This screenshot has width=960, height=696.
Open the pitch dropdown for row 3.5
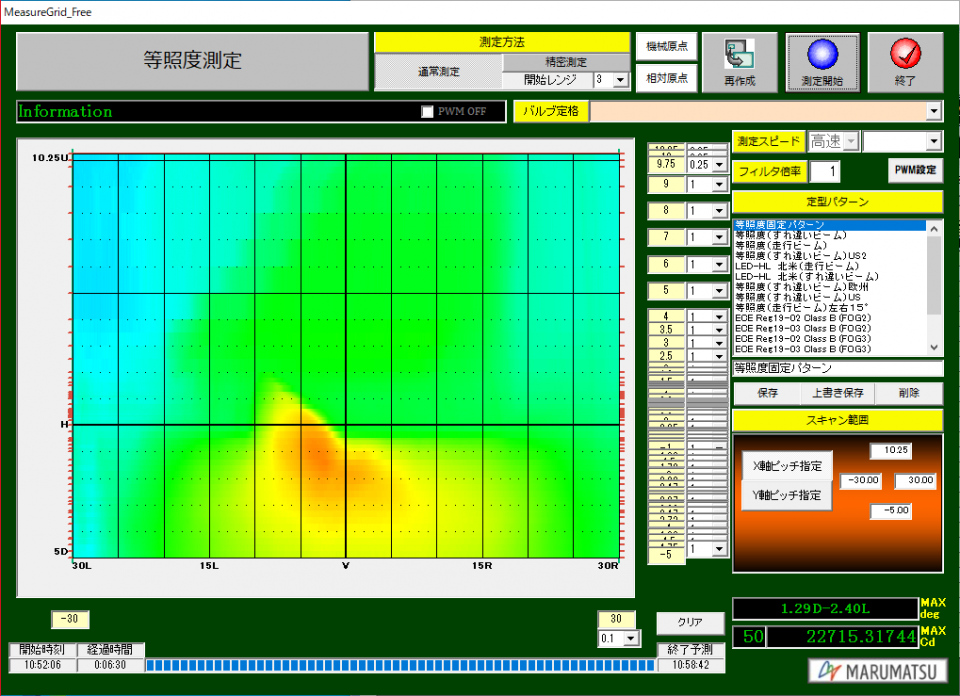(719, 330)
